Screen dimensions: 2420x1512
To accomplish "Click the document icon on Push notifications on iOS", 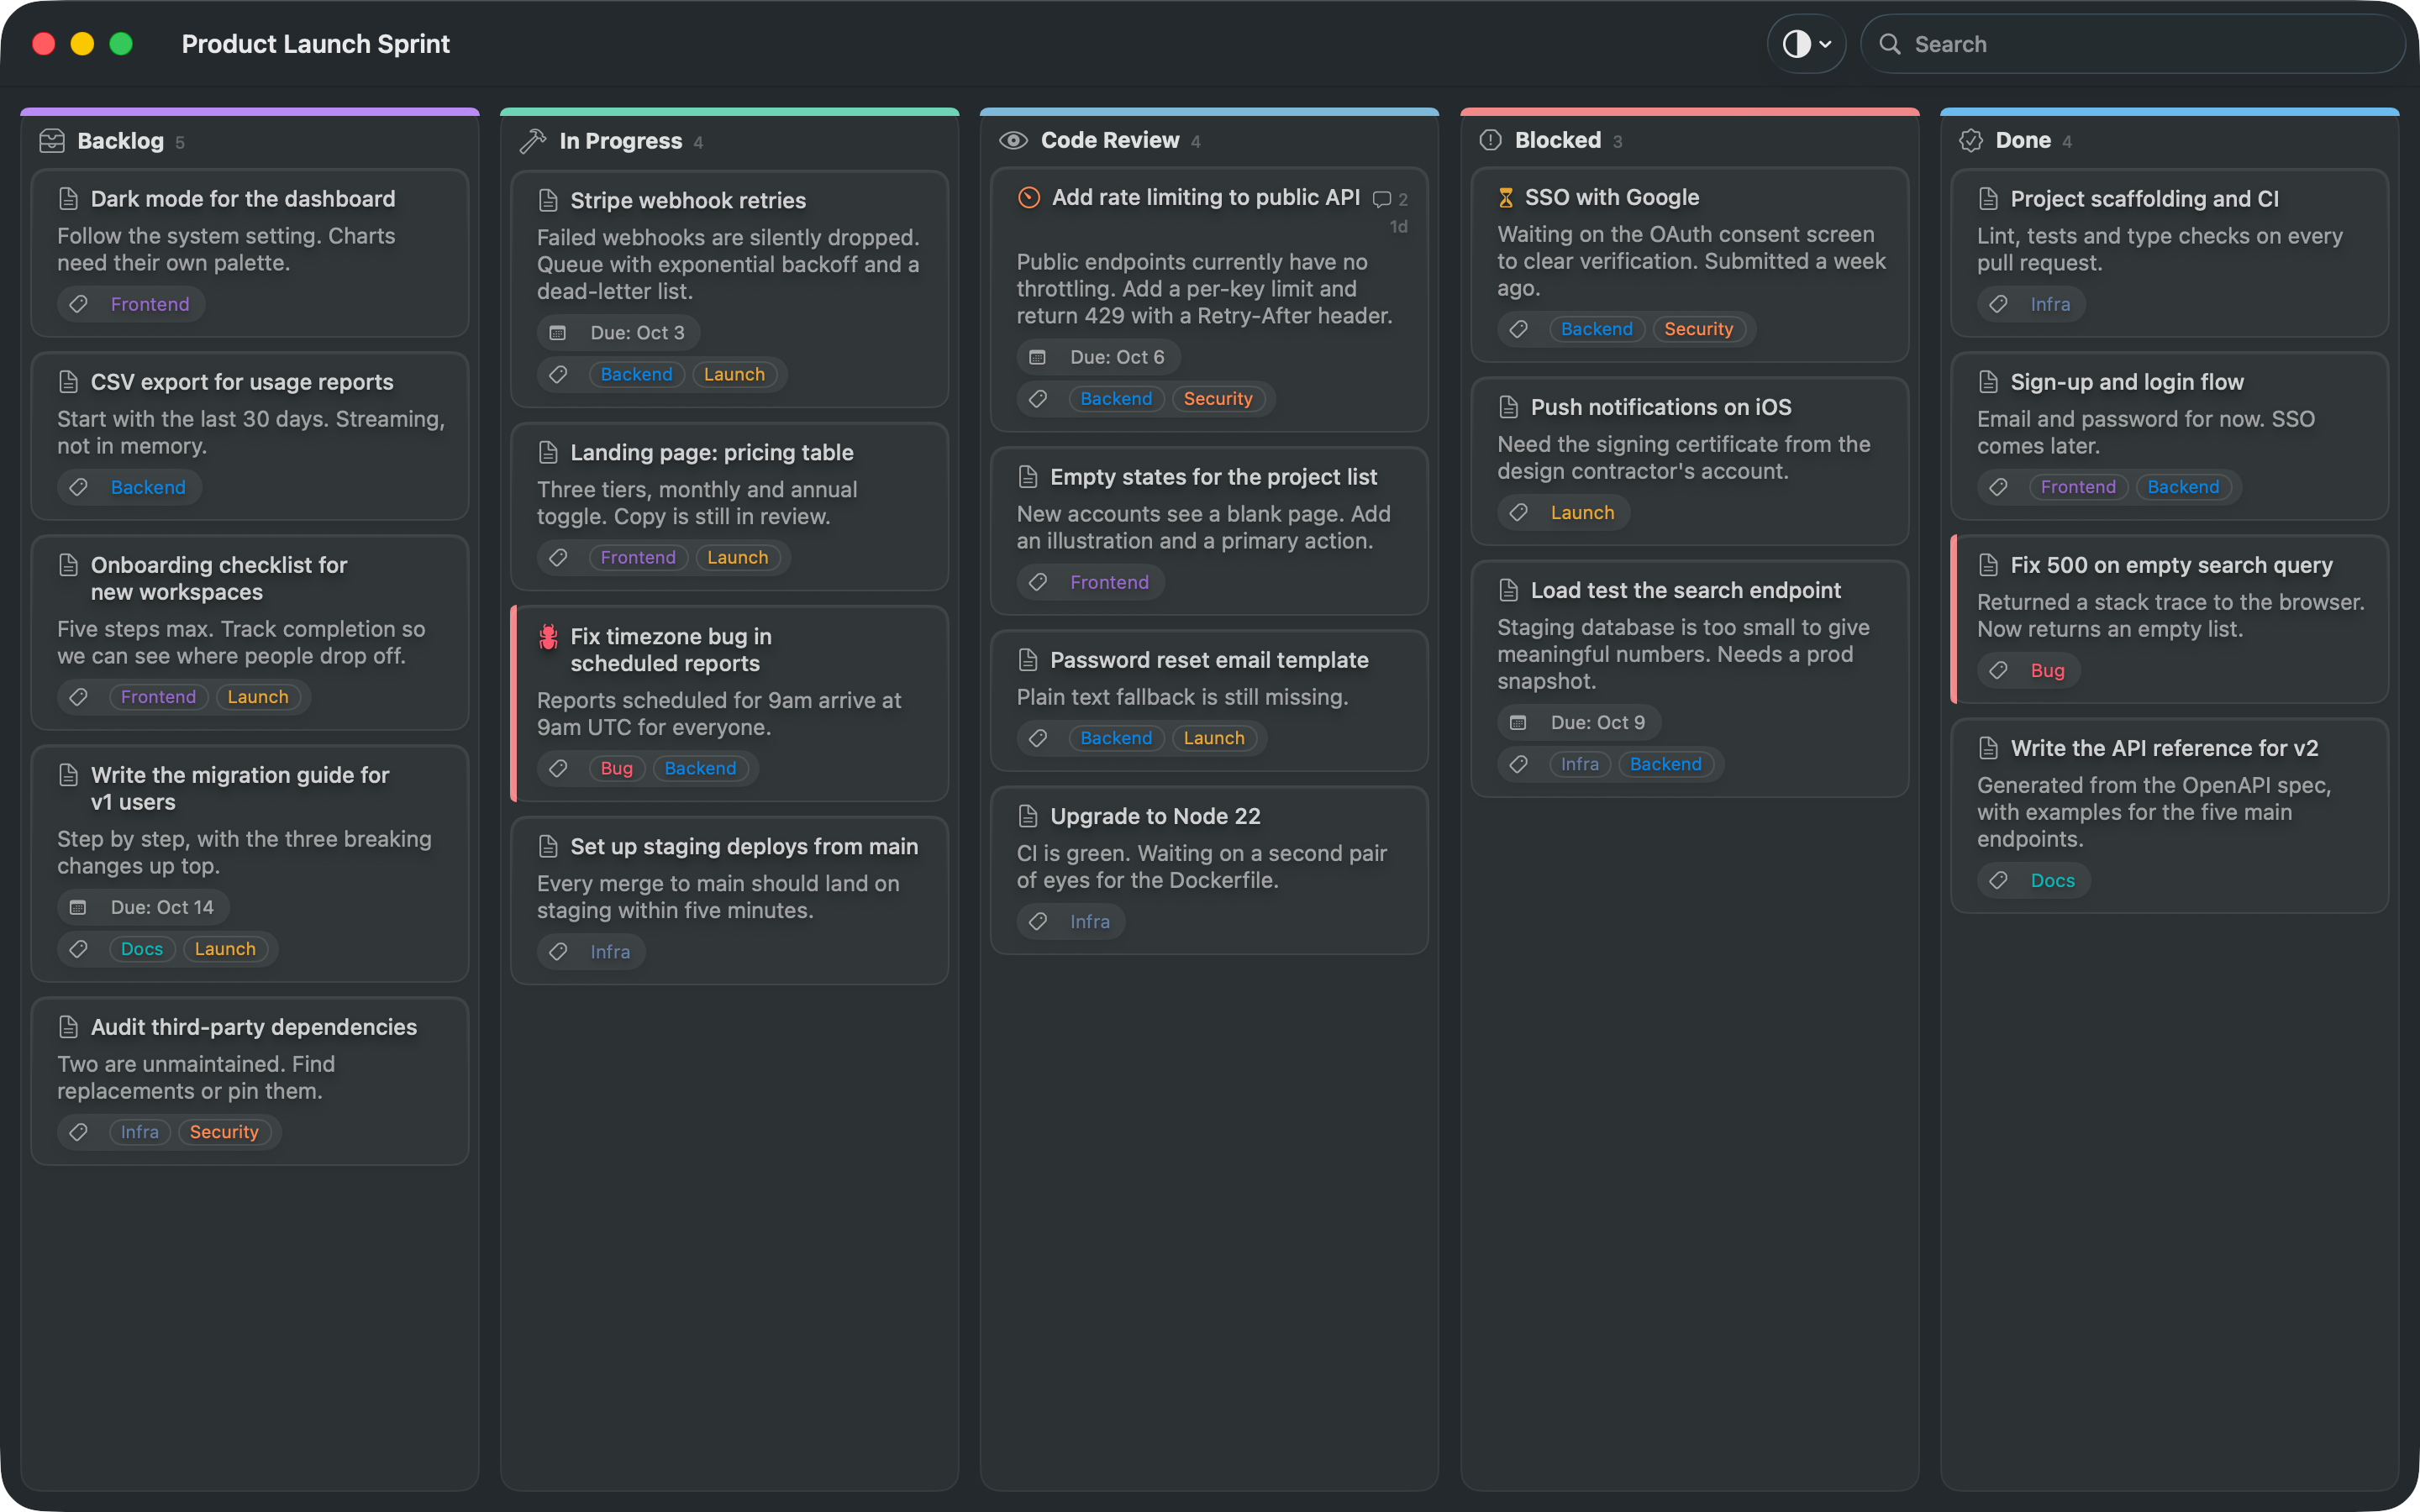I will [x=1509, y=407].
